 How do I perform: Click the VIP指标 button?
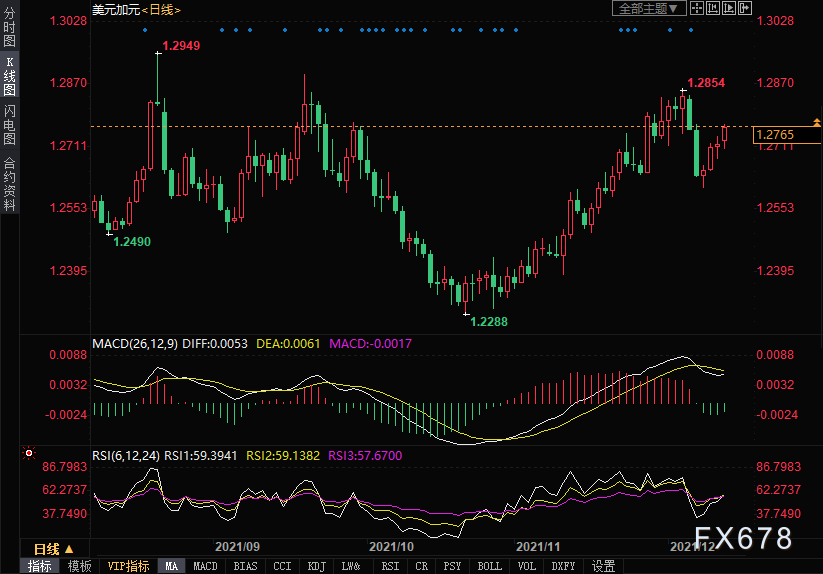click(x=128, y=566)
